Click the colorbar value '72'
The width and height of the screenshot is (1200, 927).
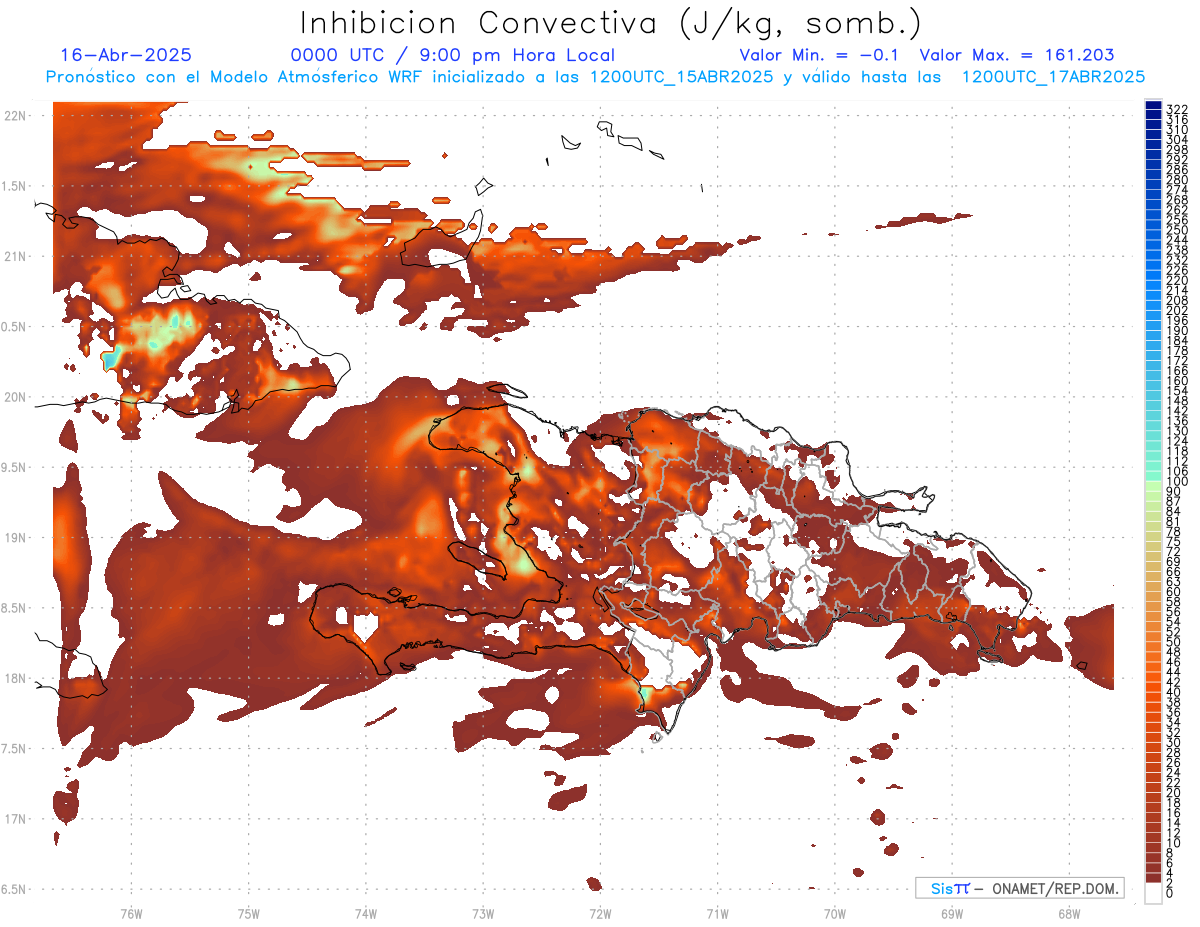click(1174, 553)
